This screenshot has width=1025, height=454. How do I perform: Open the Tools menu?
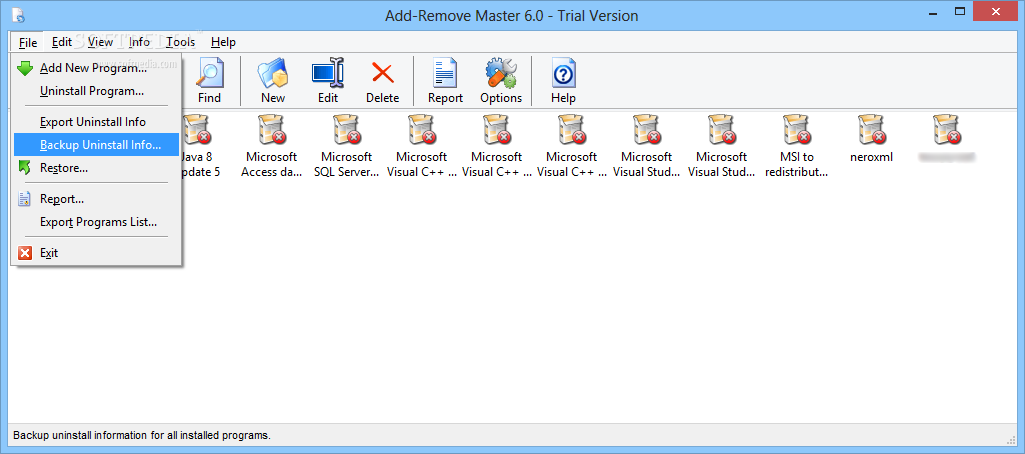(x=180, y=42)
